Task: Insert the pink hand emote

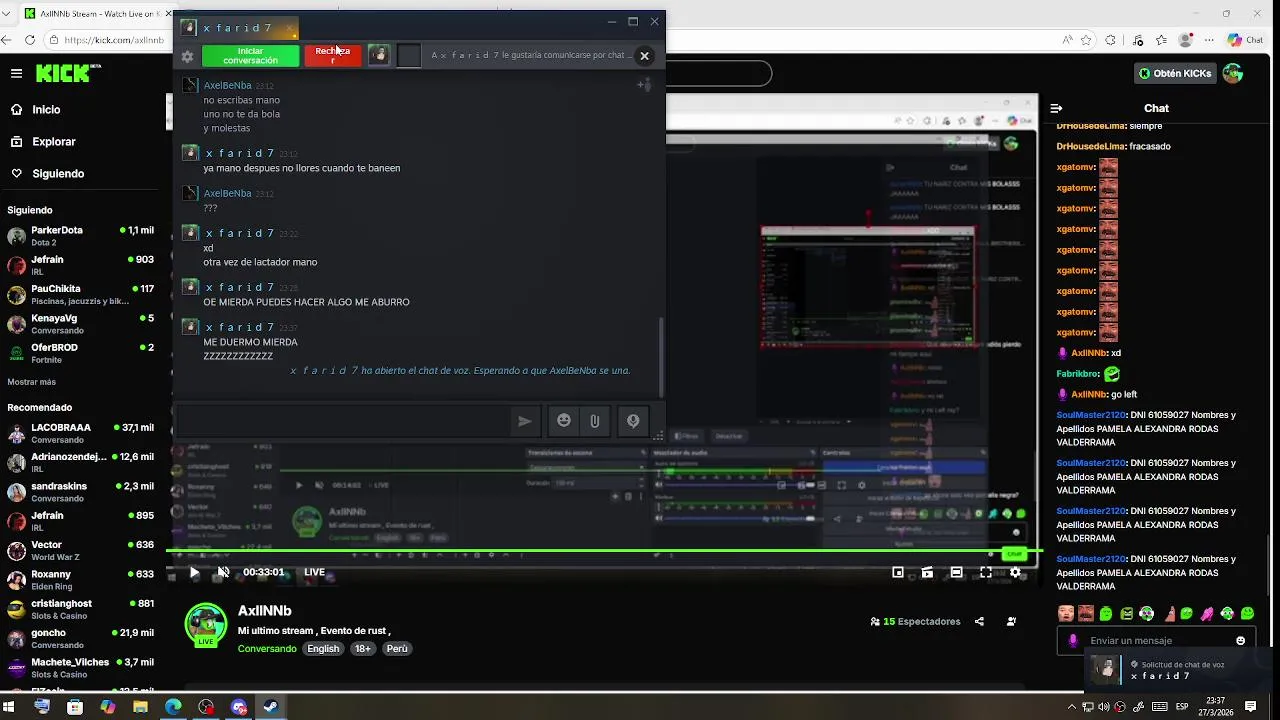Action: pyautogui.click(x=1207, y=613)
